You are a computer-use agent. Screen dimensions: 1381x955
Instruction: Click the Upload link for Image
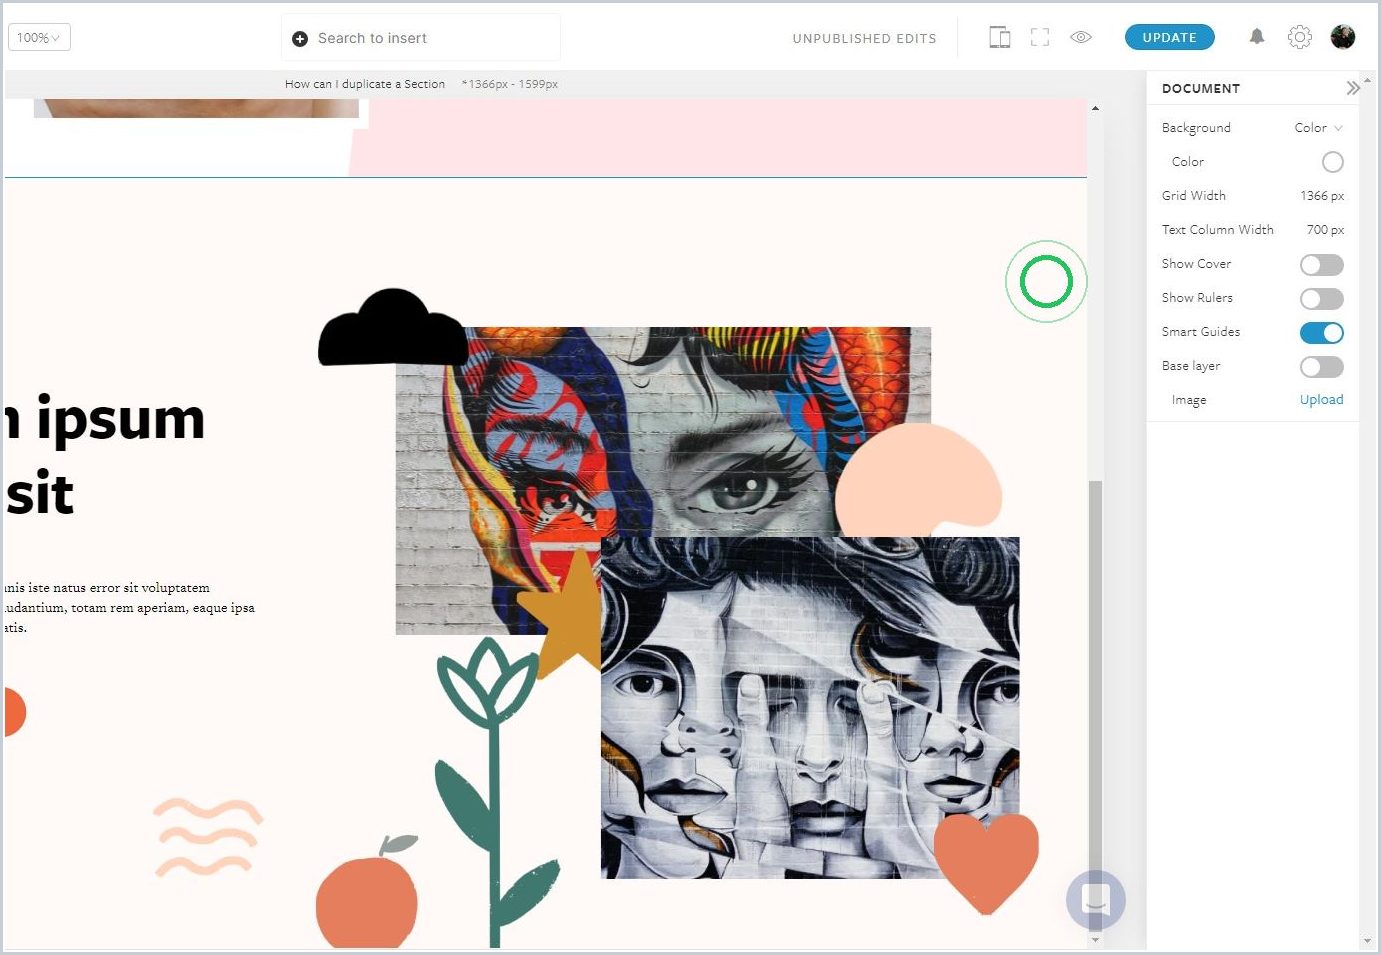click(1321, 400)
